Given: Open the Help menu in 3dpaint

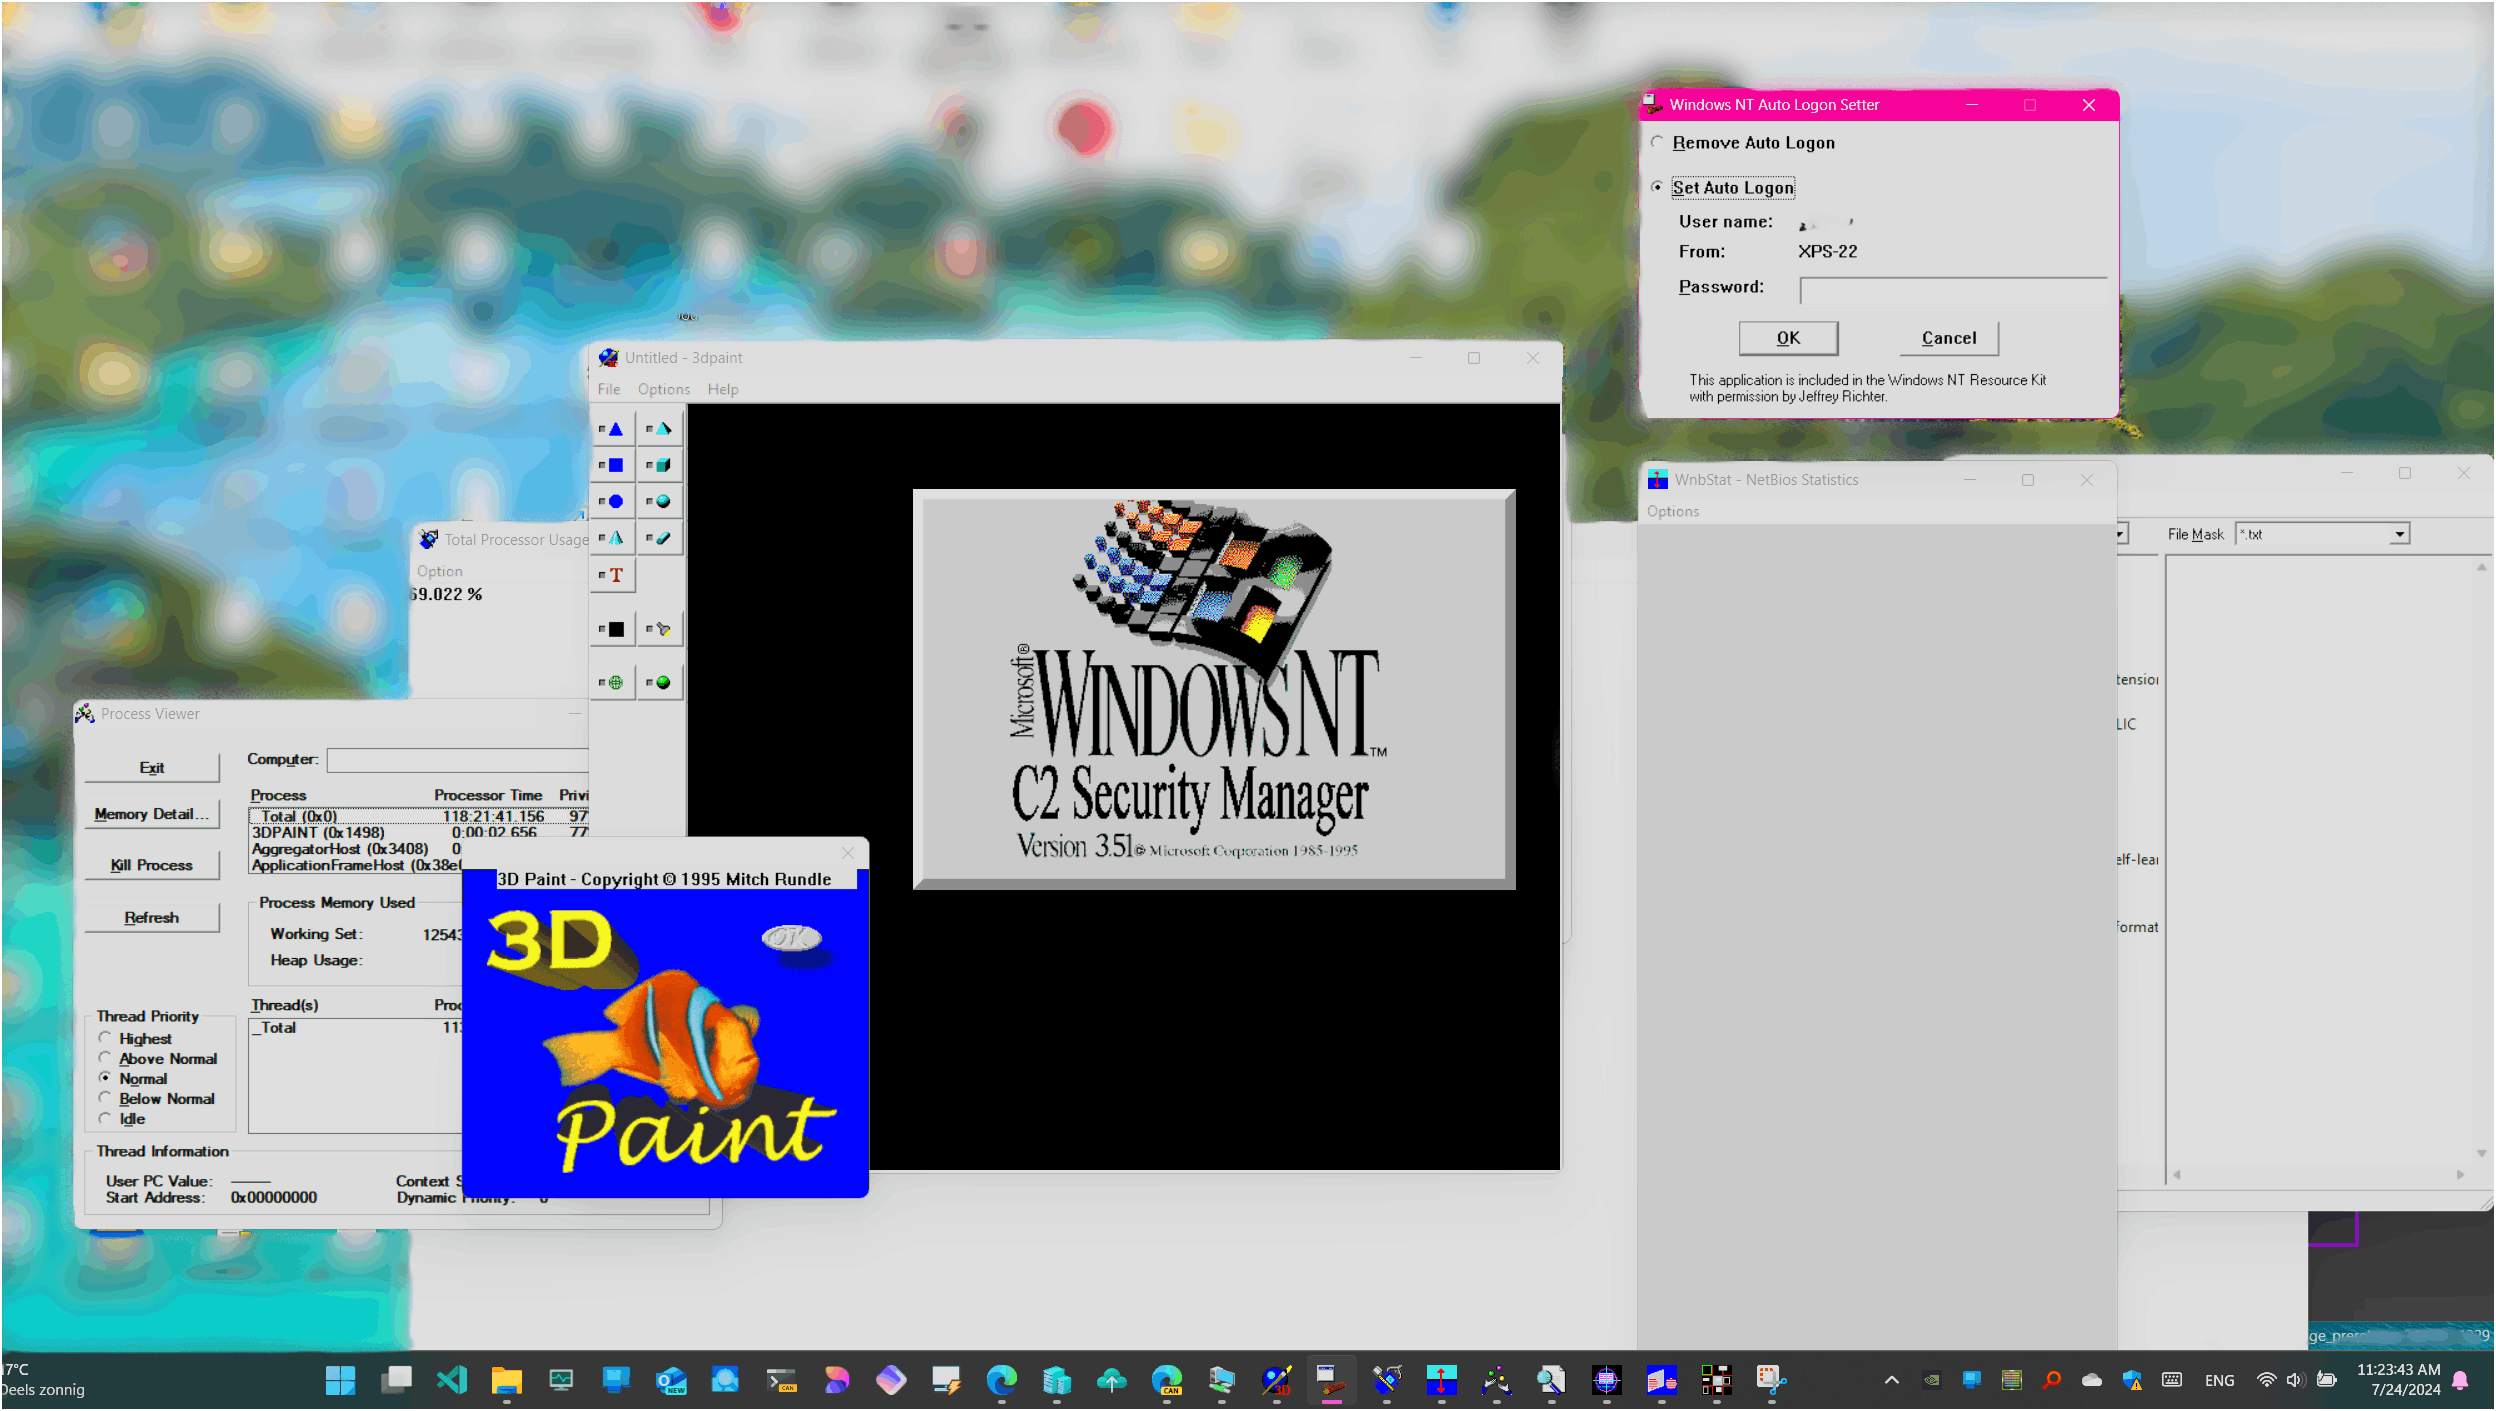Looking at the screenshot, I should click(722, 390).
